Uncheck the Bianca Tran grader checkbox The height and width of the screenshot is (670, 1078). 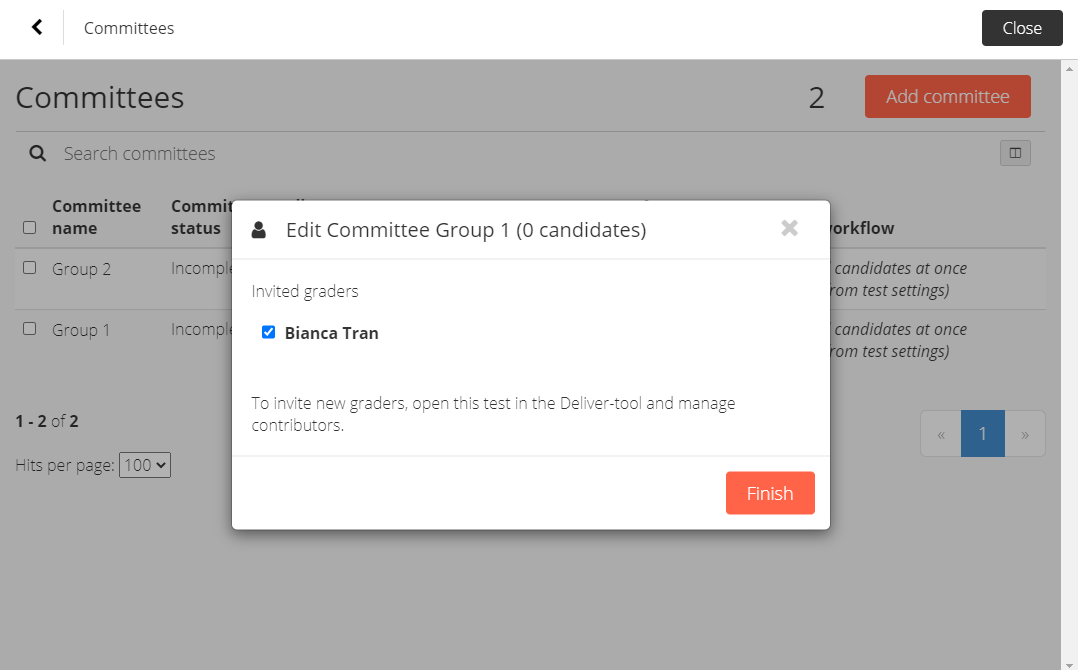268,333
